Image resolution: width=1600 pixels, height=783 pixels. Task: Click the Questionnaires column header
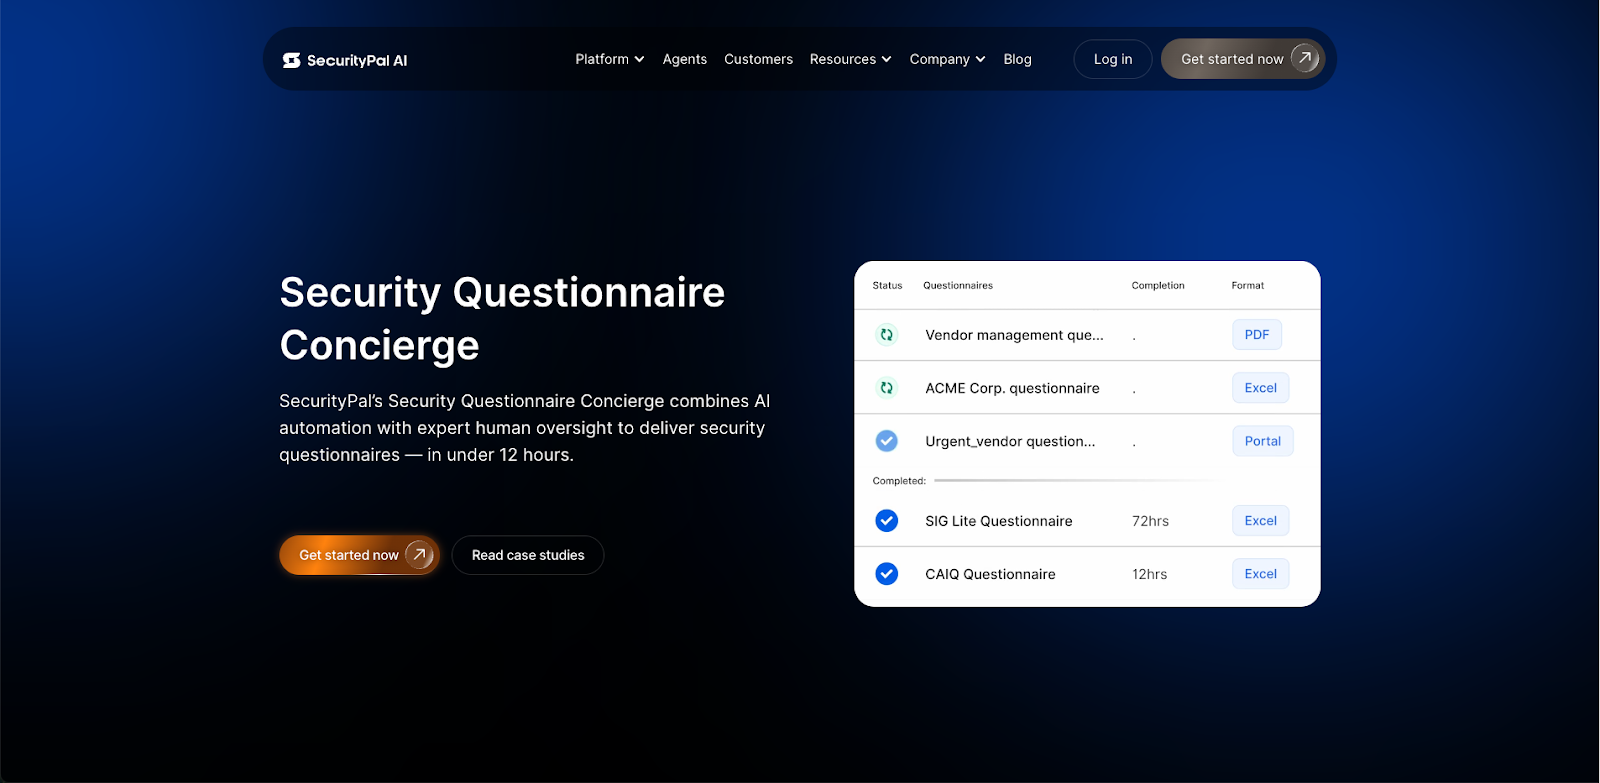[x=958, y=286]
